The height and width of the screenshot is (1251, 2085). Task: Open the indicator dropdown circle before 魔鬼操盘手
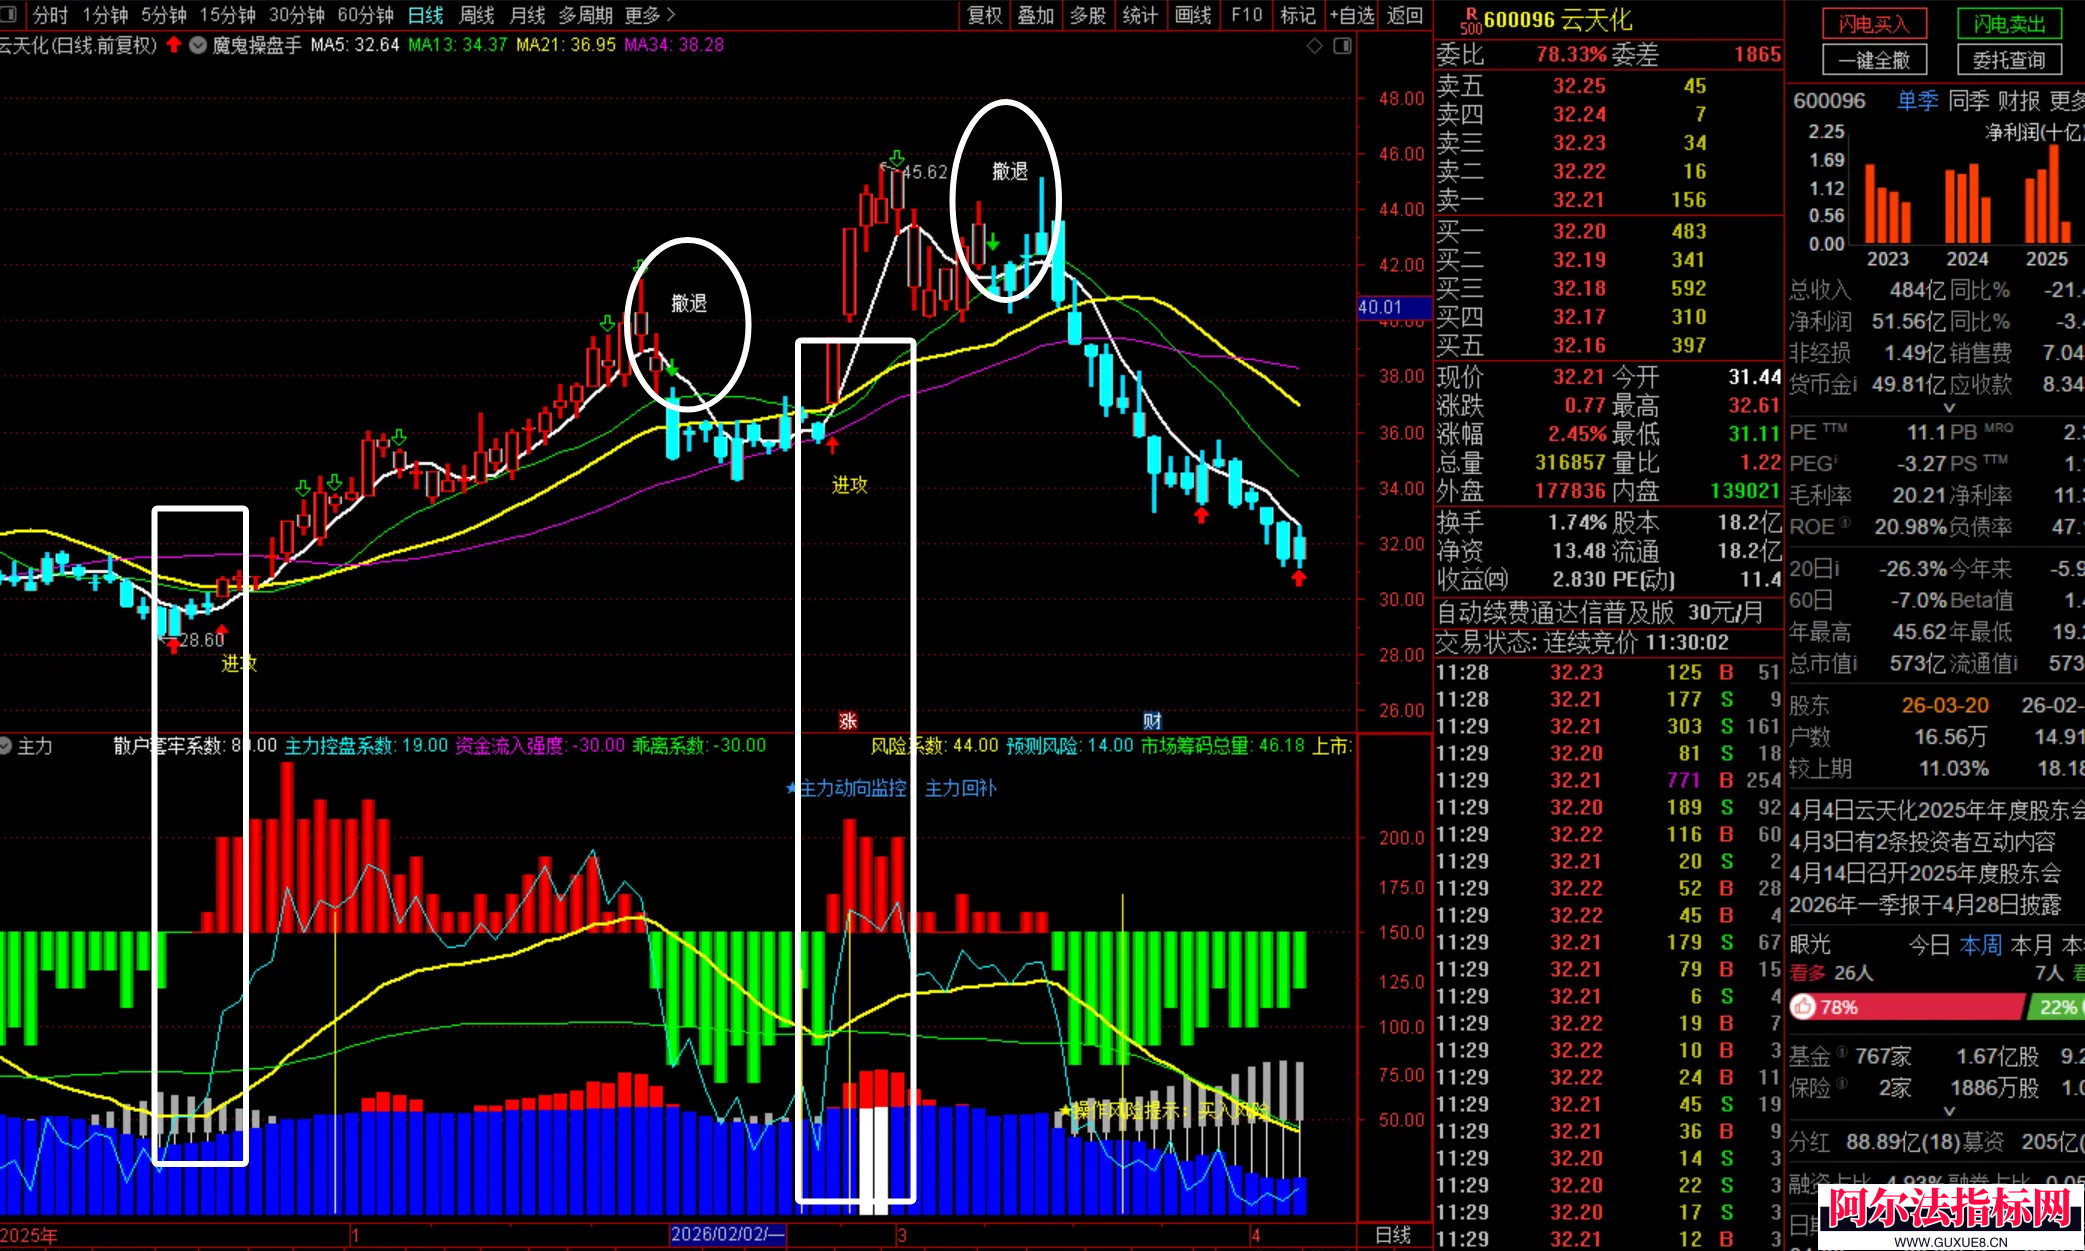197,45
